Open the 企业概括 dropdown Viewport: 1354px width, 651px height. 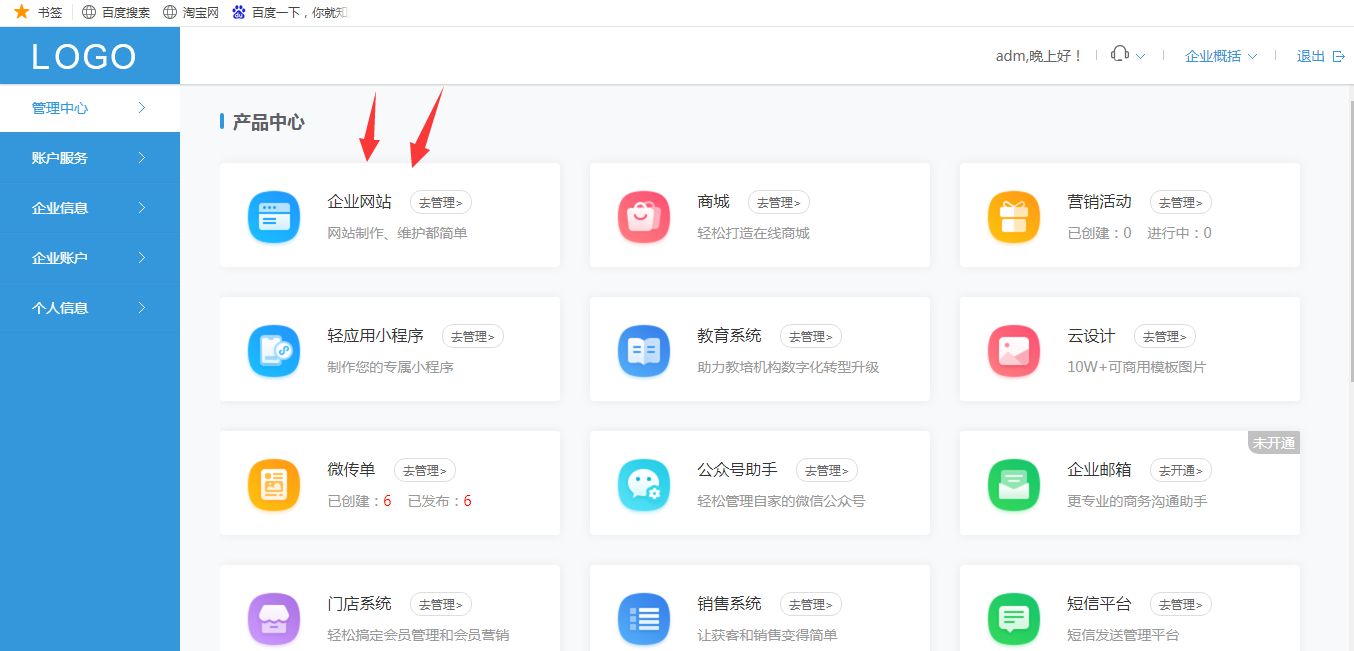click(x=1221, y=56)
